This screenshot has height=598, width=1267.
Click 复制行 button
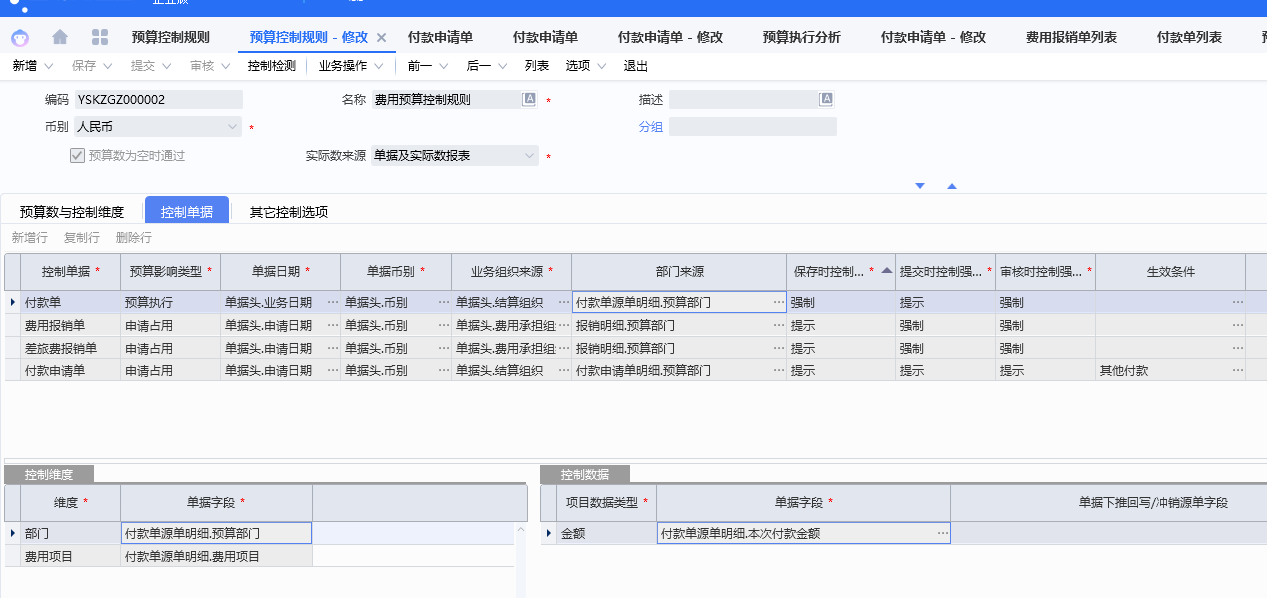82,238
